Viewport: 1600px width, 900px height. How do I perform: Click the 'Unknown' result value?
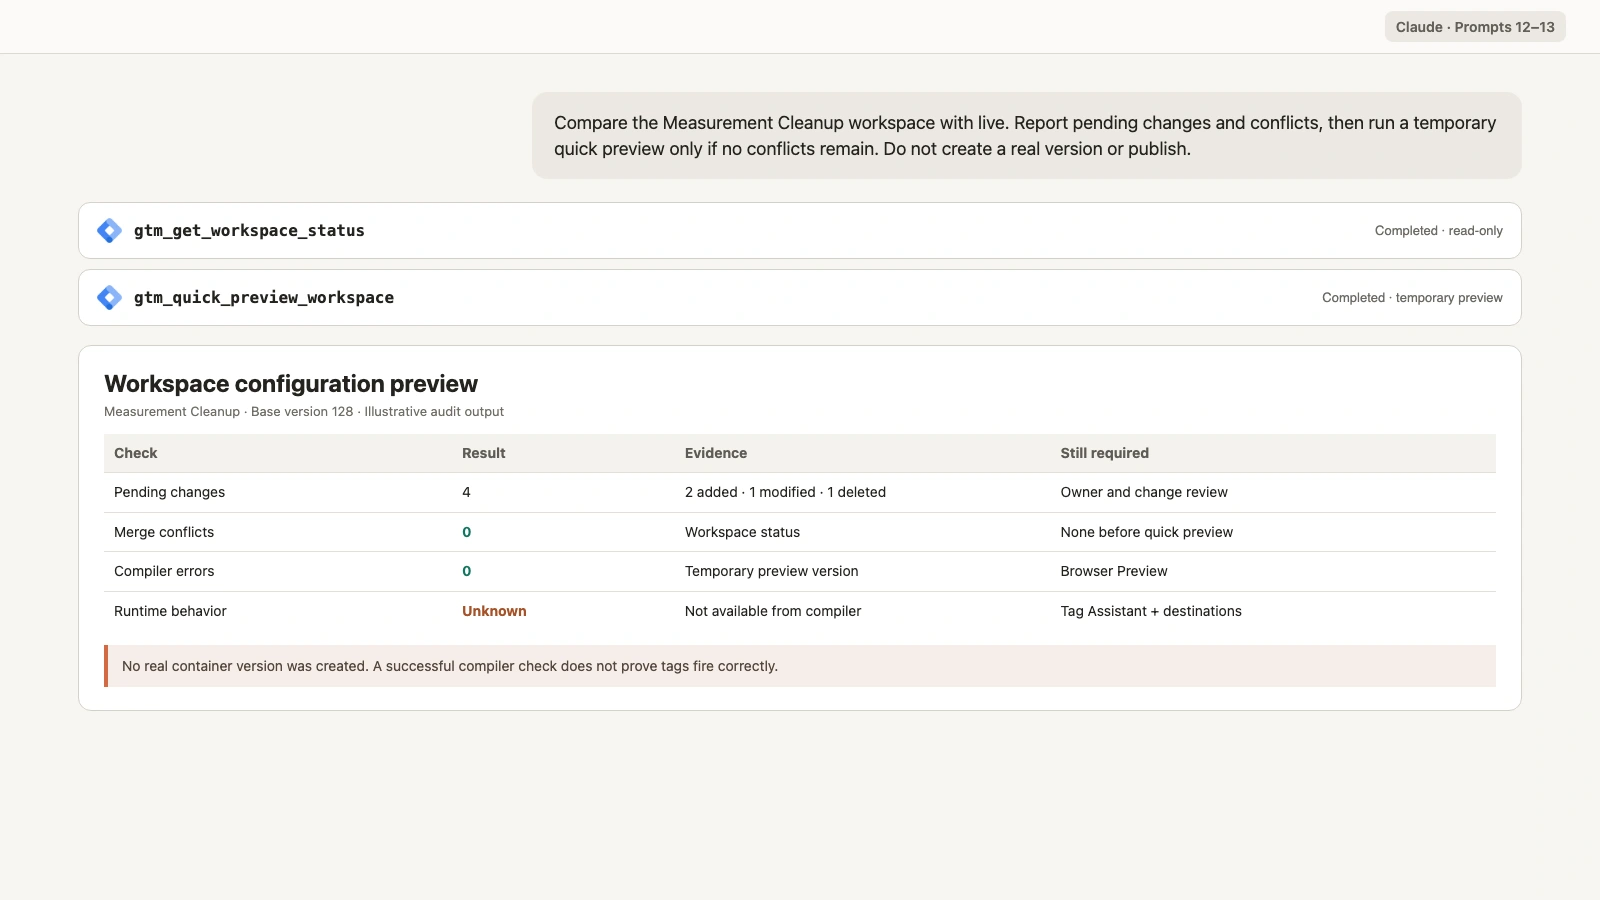tap(494, 611)
